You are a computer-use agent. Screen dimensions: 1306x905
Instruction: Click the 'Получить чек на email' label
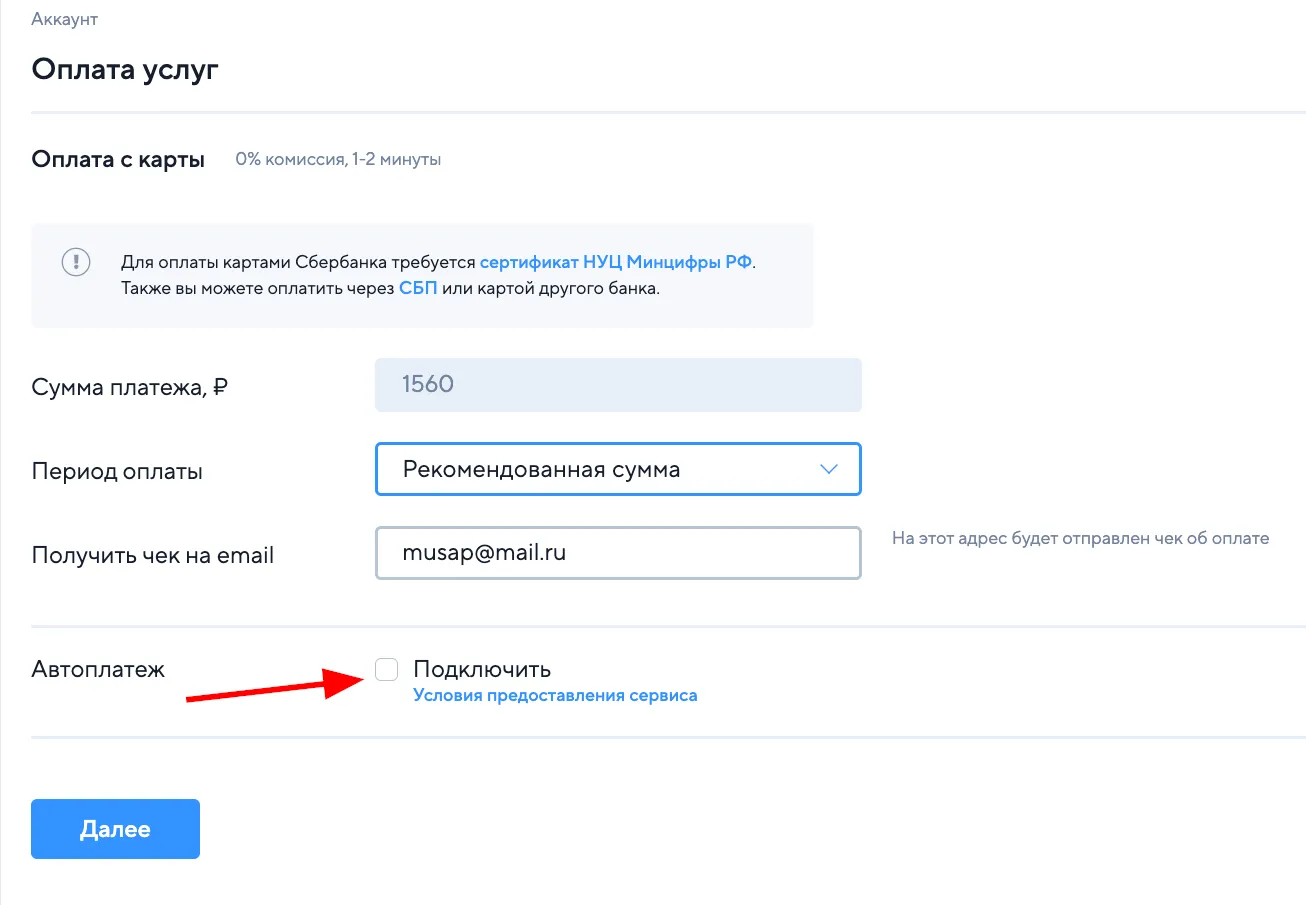point(153,555)
